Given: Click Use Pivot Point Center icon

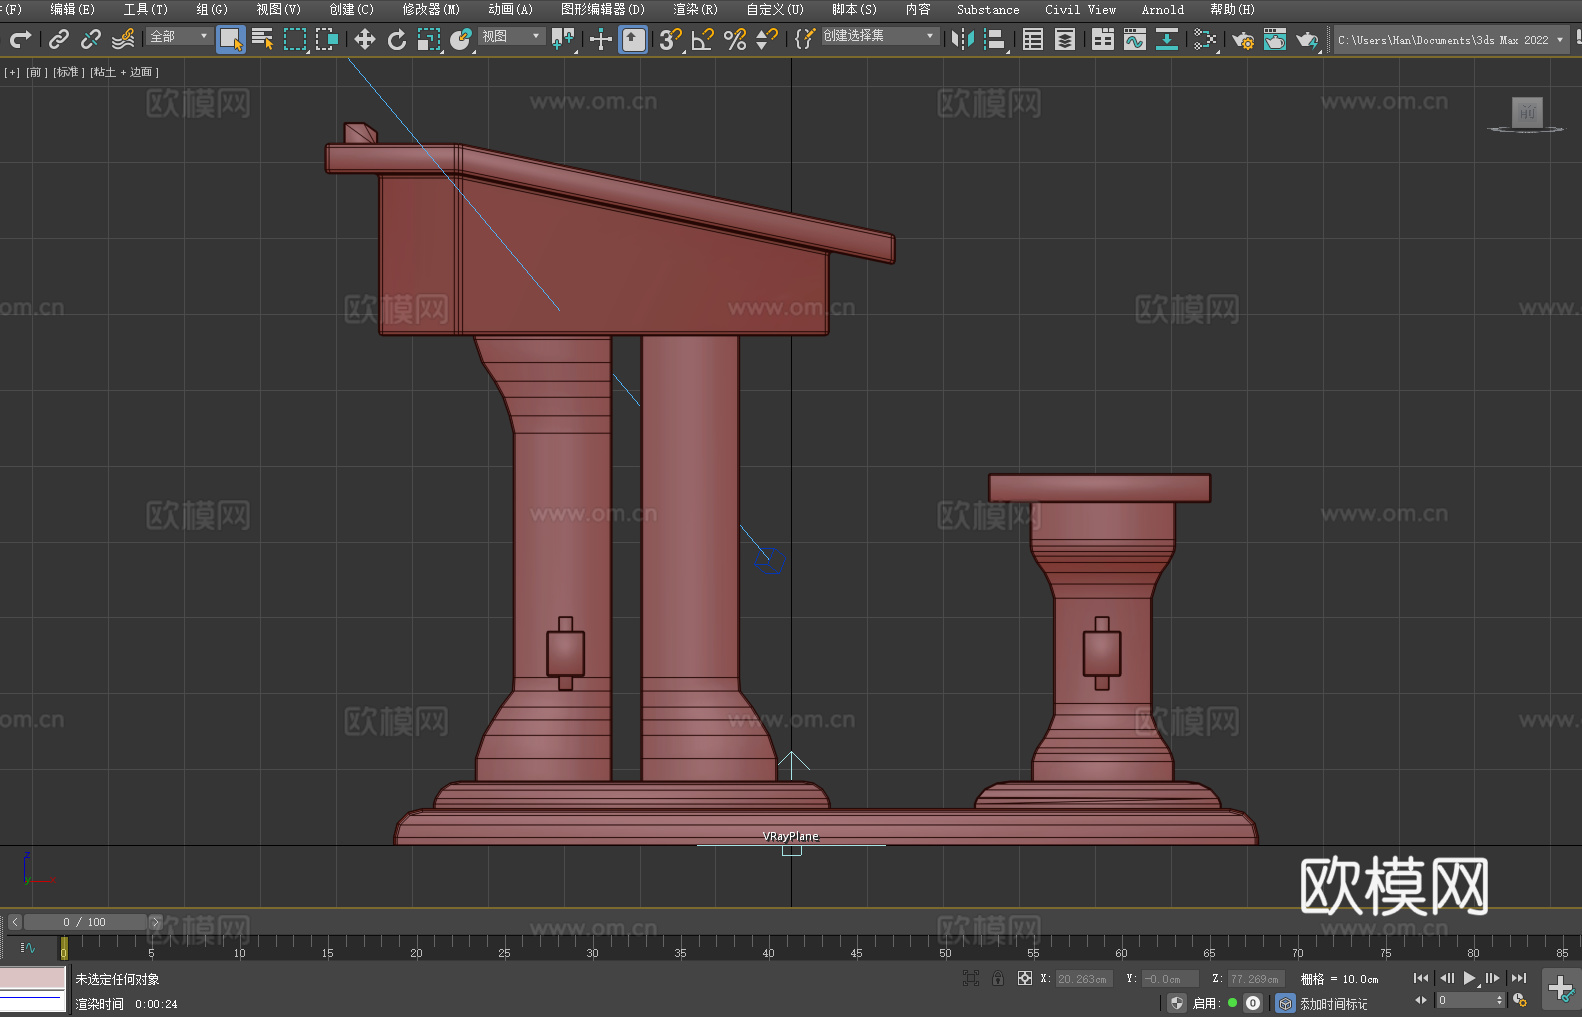Looking at the screenshot, I should coord(563,39).
